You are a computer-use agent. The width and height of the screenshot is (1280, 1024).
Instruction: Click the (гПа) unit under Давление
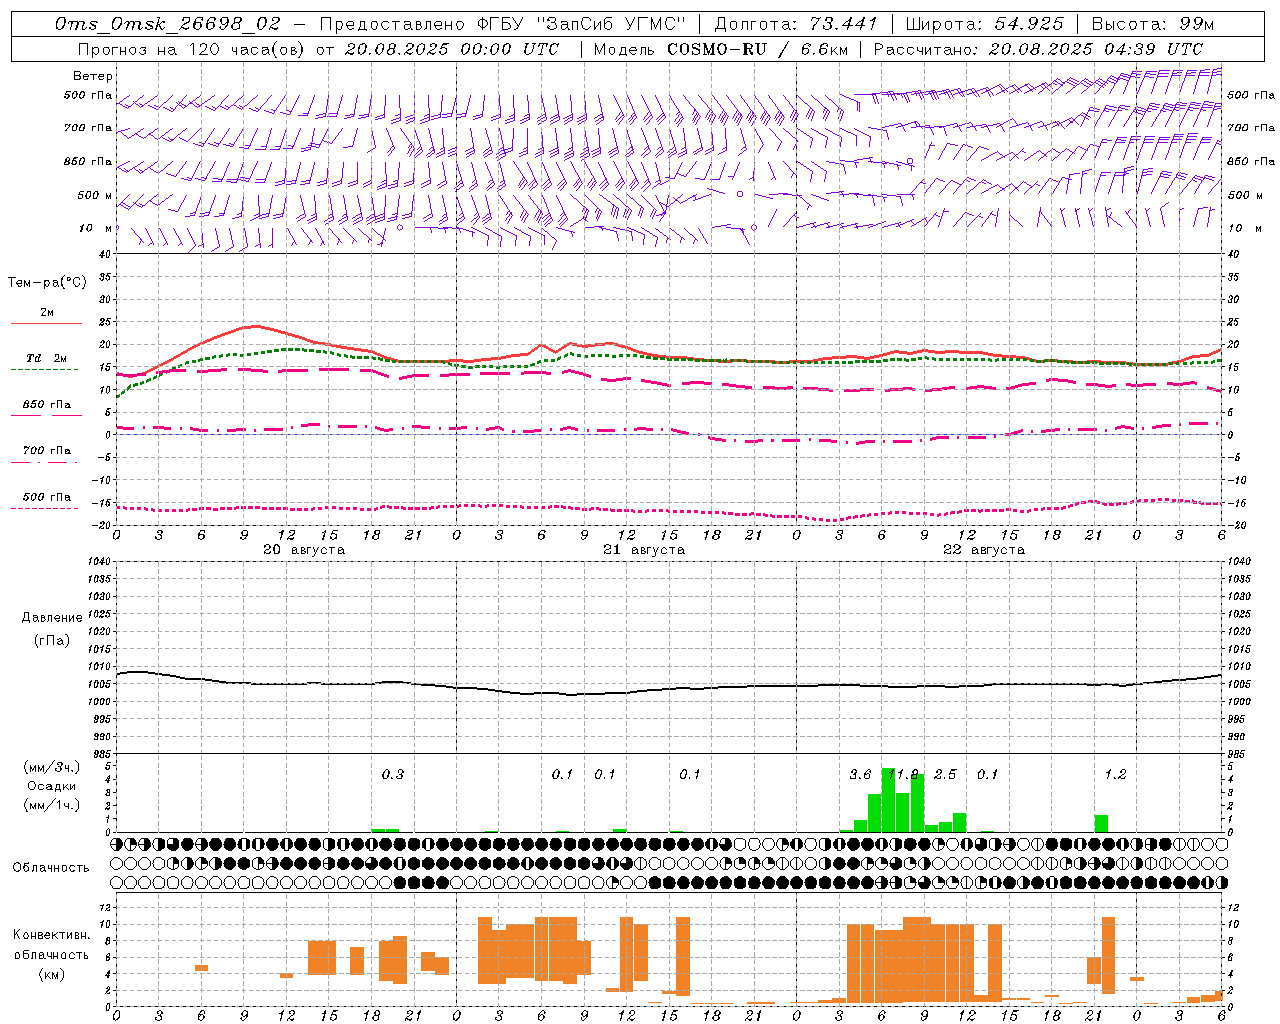[52, 641]
